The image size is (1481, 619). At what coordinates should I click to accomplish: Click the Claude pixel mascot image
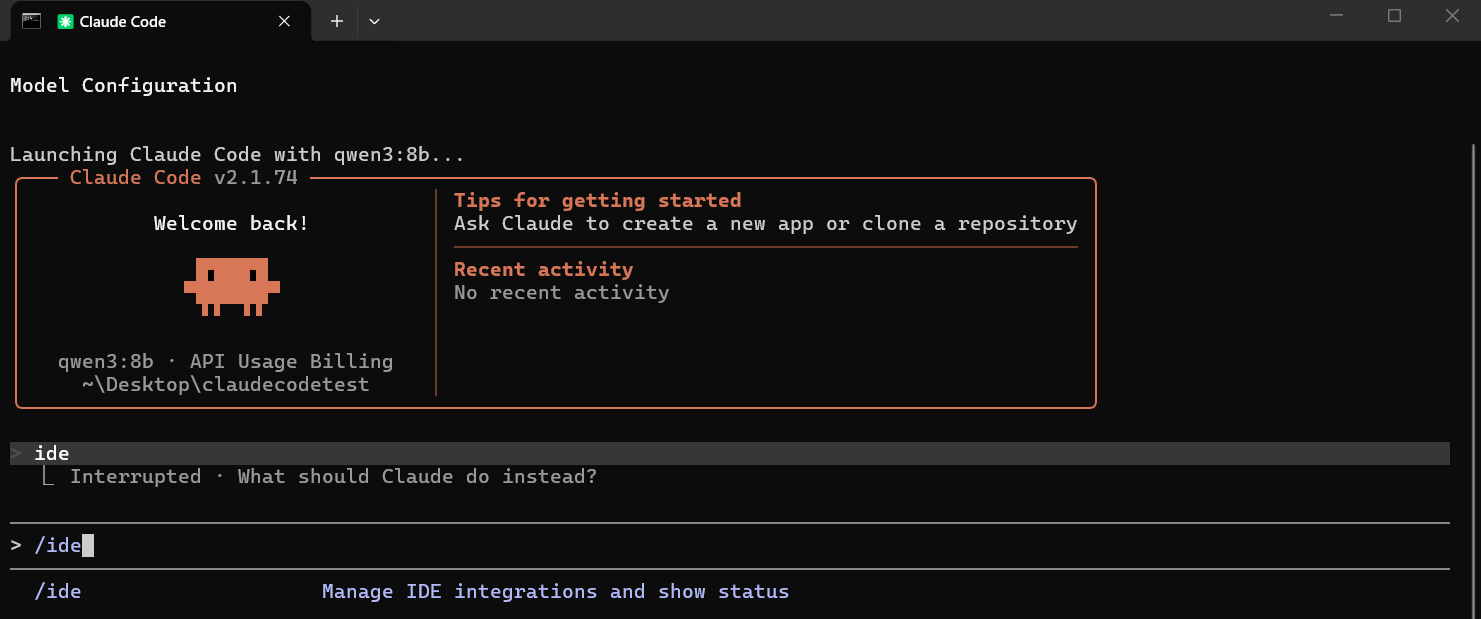[231, 287]
